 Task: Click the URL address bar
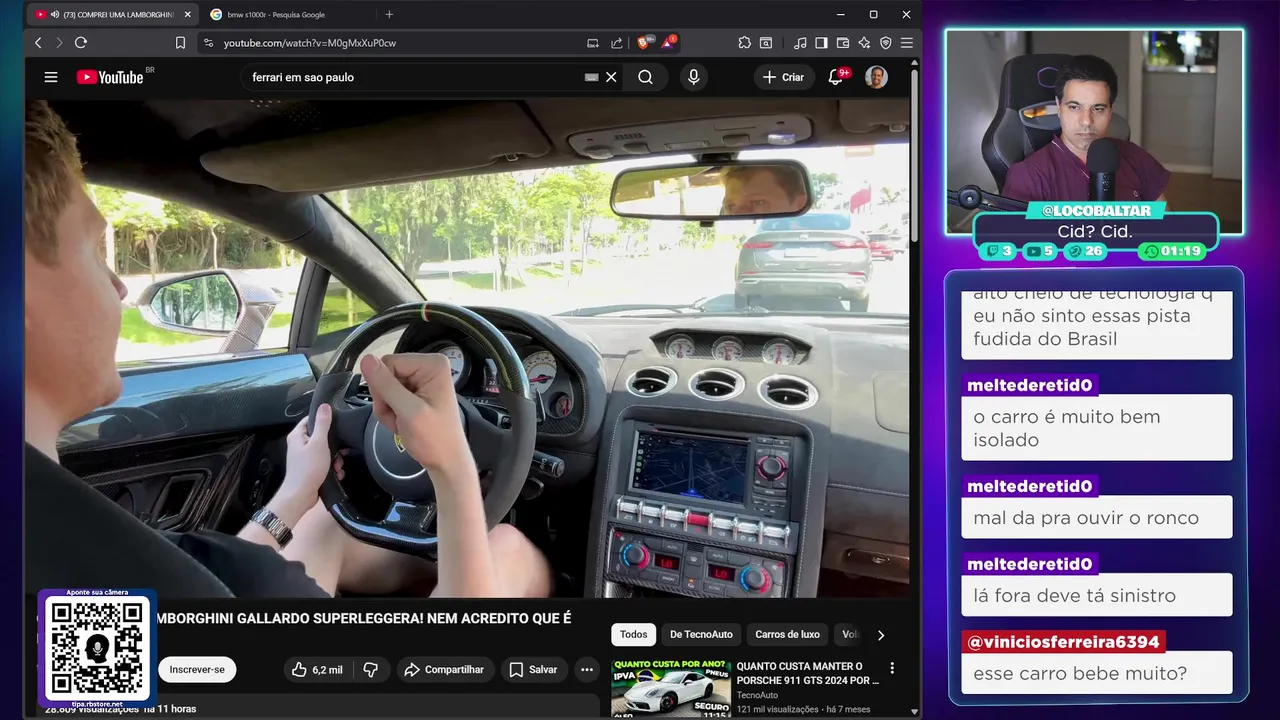click(x=400, y=43)
